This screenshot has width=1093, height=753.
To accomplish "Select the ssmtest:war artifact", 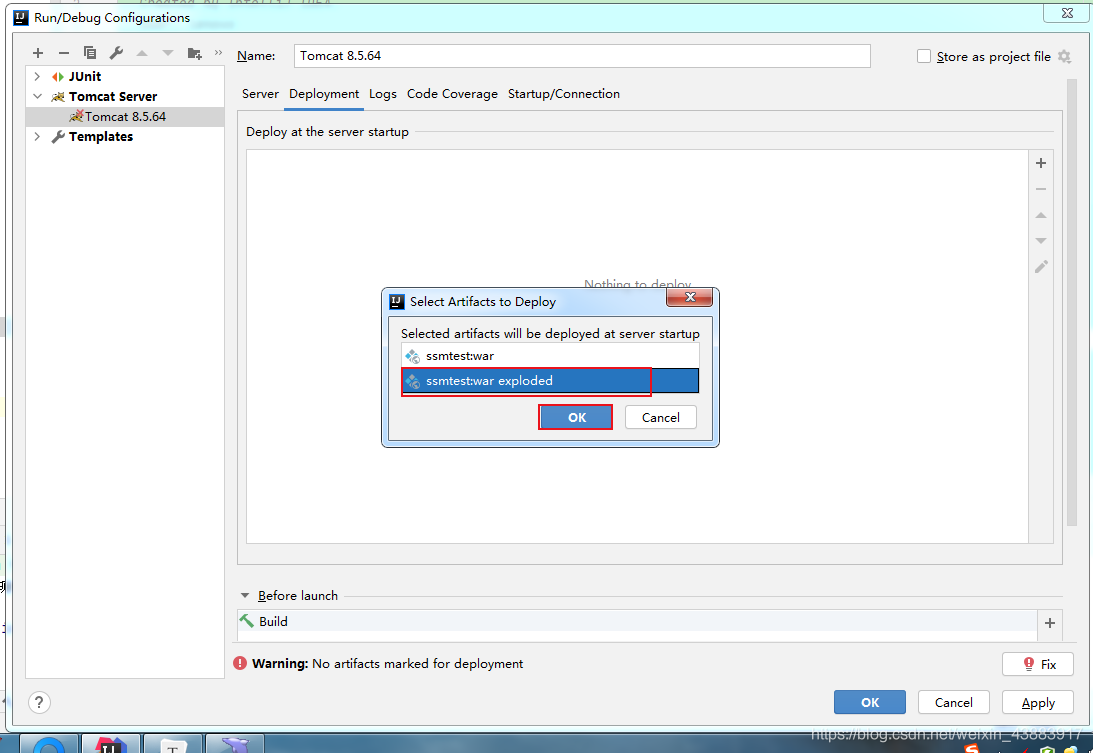I will coord(550,356).
